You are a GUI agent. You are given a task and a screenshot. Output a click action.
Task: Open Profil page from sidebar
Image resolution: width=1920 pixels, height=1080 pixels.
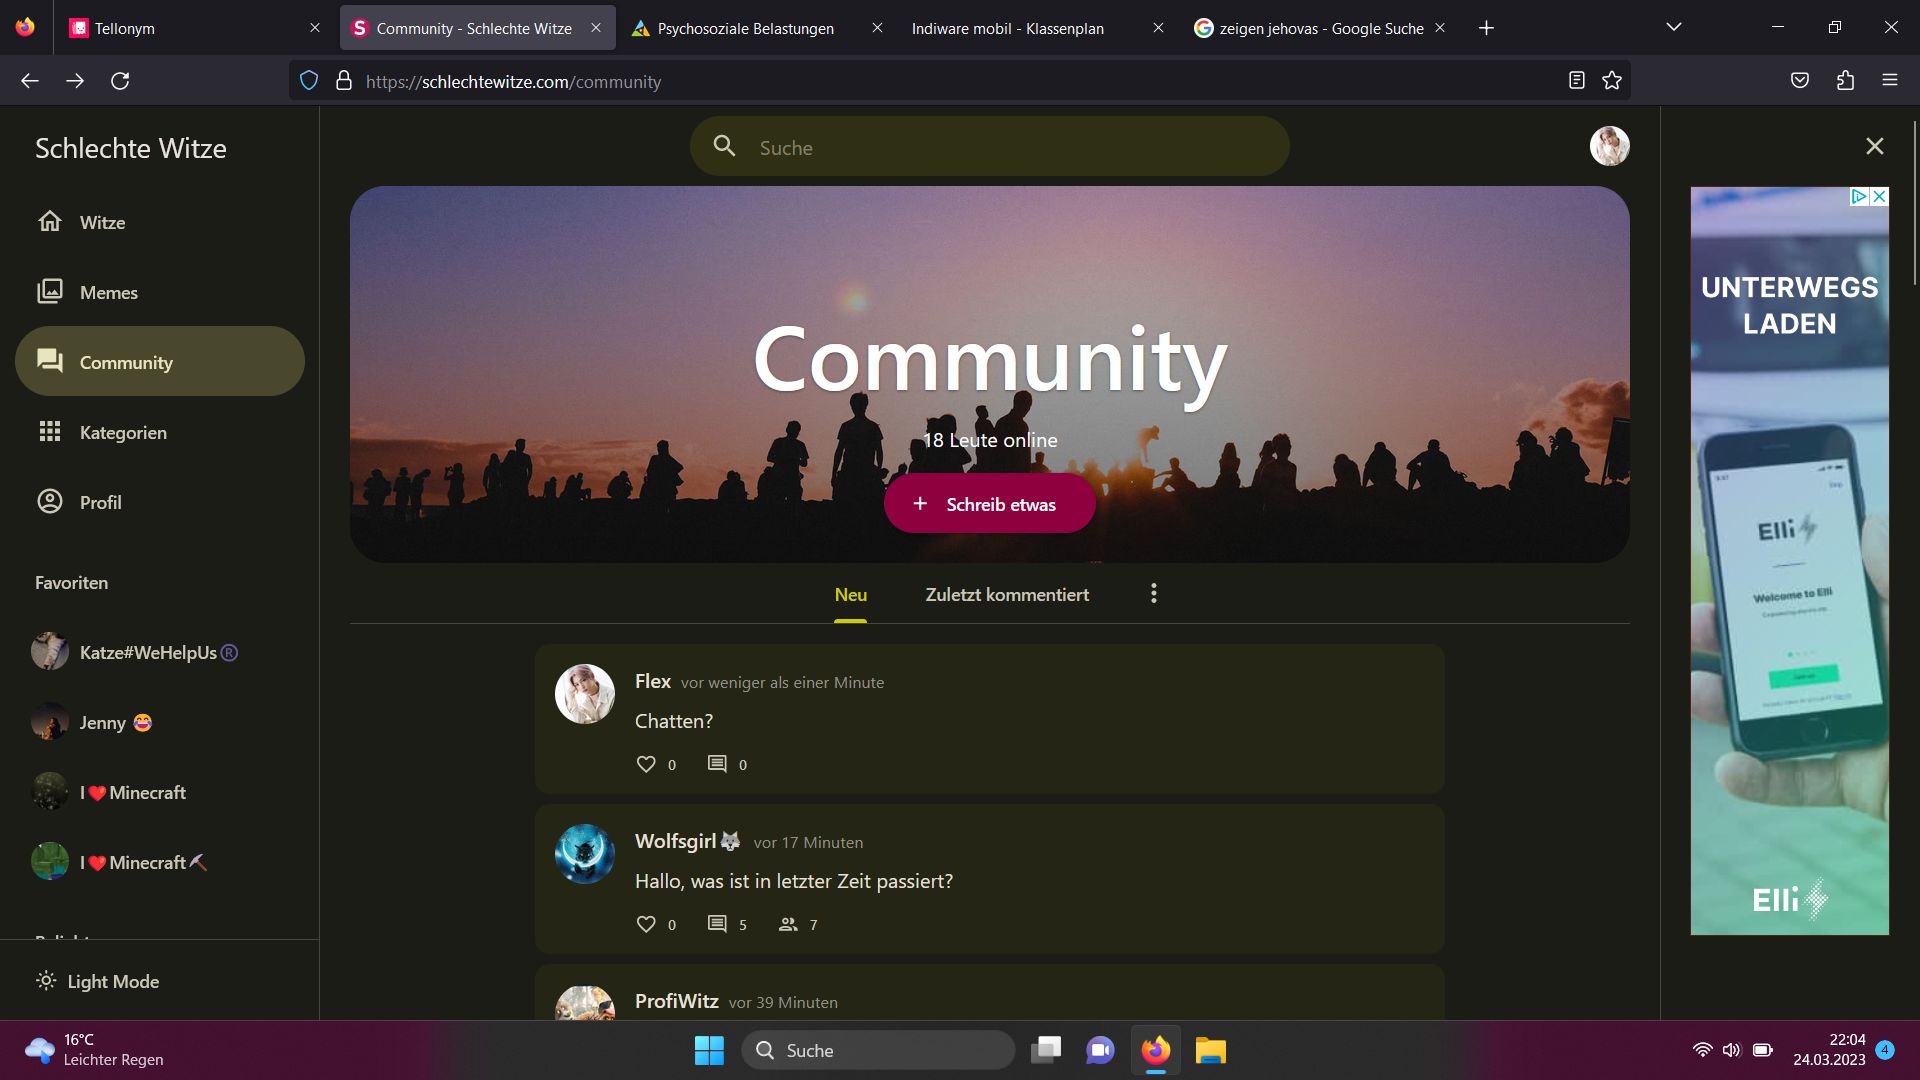(x=100, y=502)
